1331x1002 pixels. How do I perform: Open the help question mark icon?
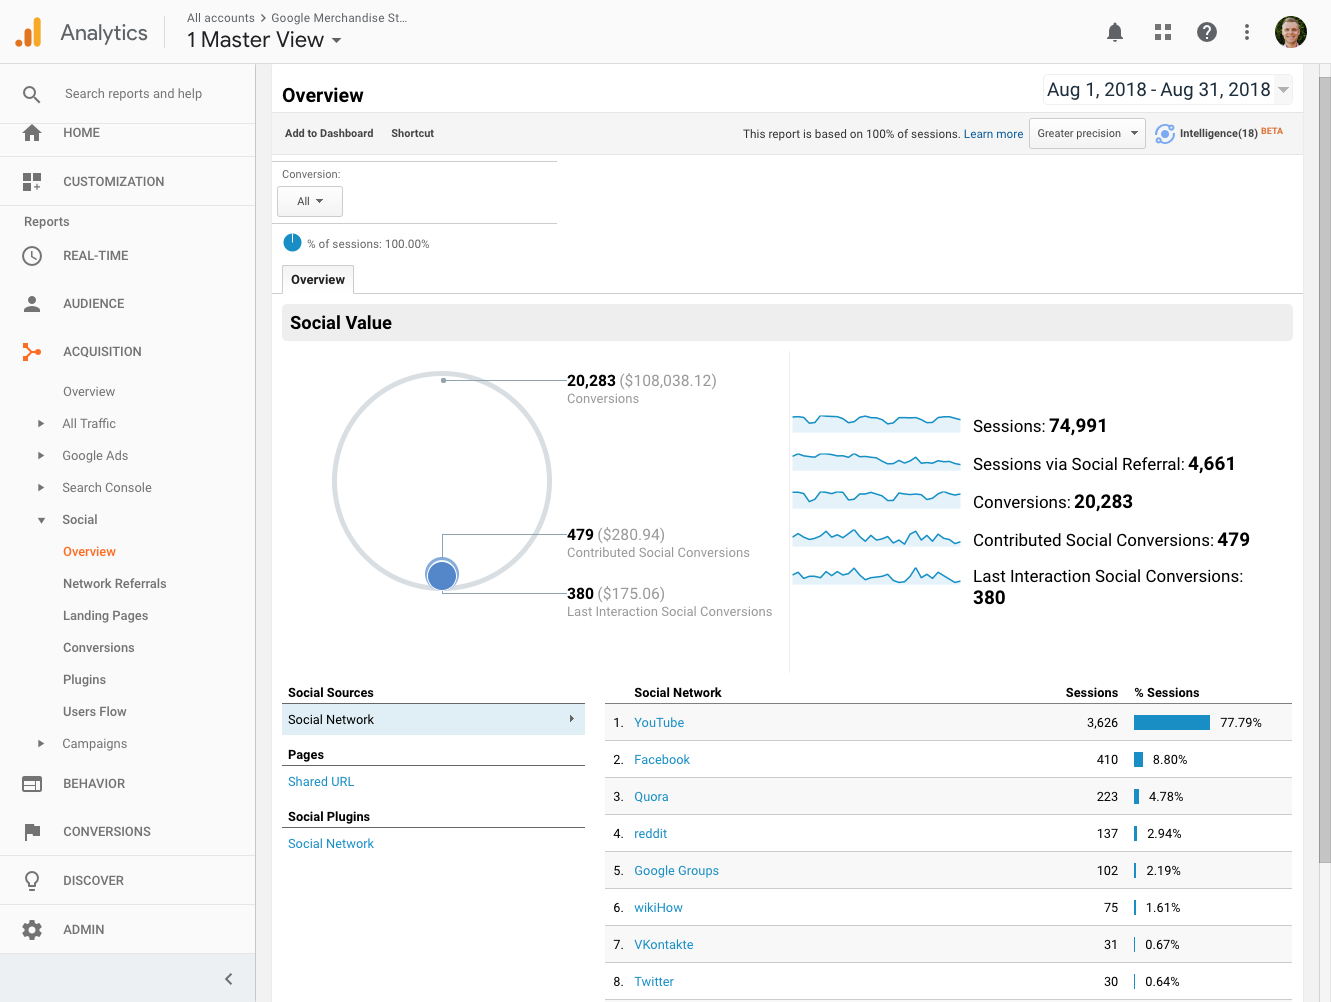click(1207, 32)
